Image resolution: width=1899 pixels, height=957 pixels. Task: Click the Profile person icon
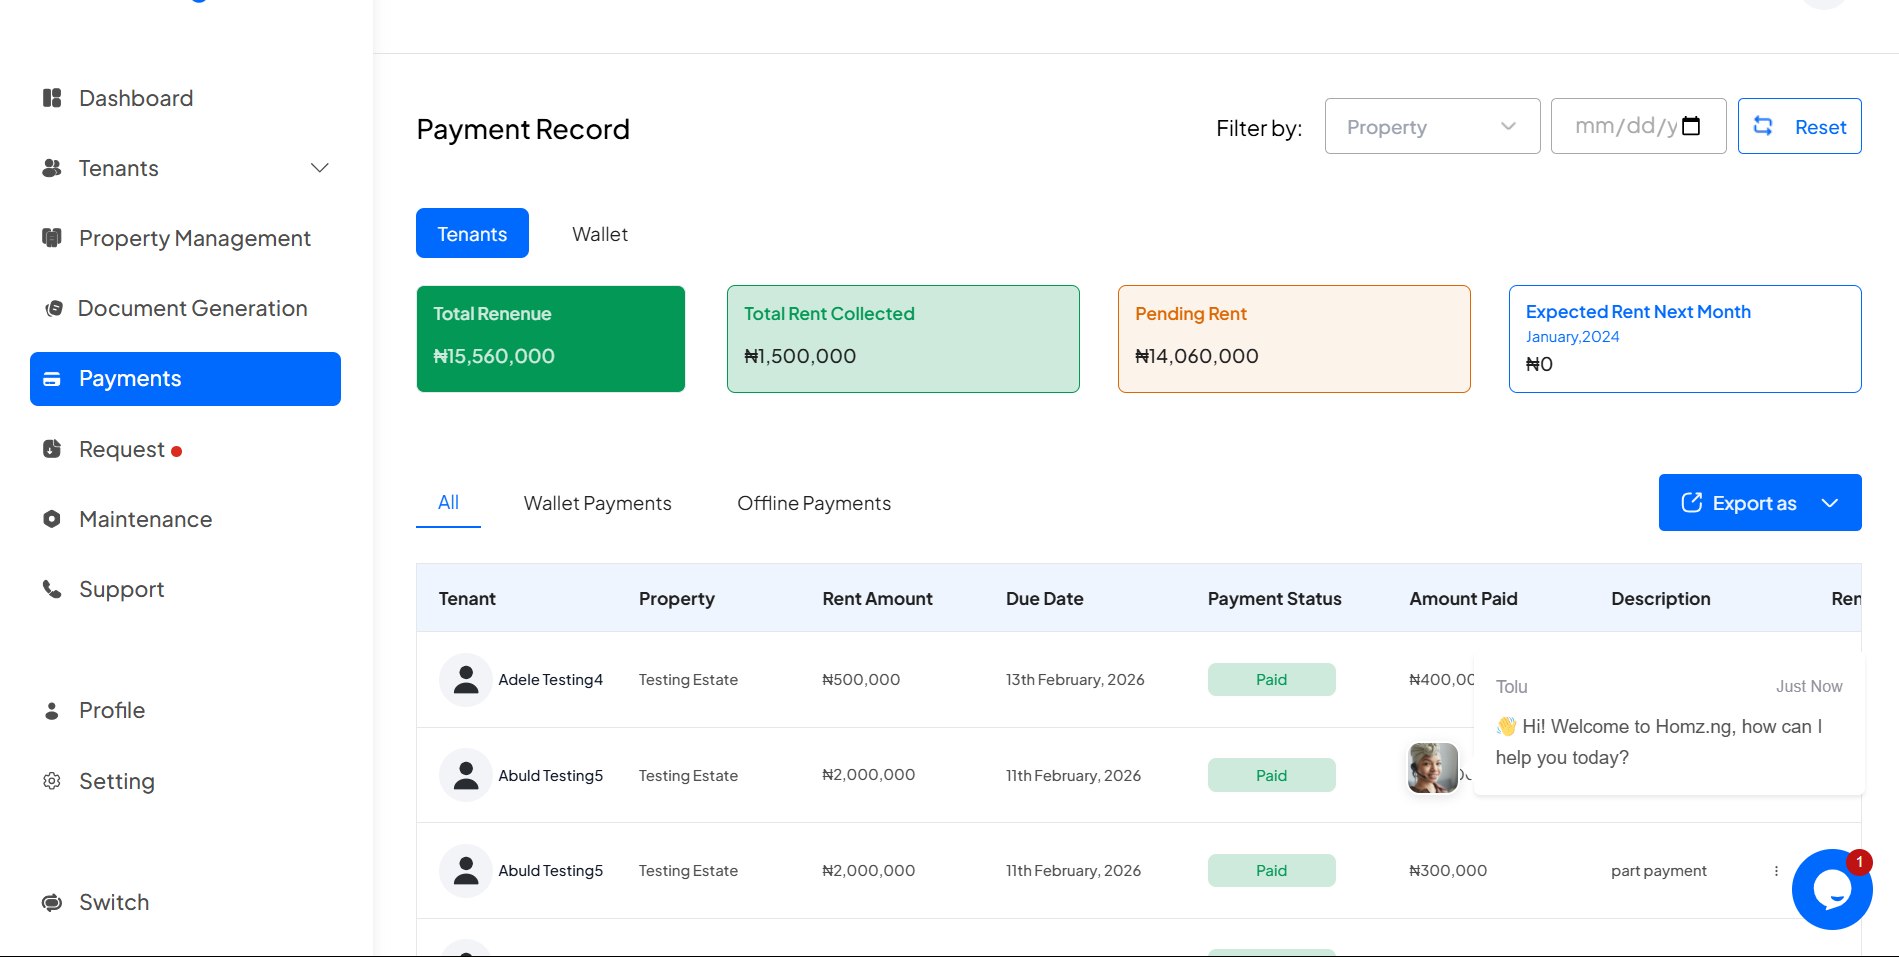tap(52, 711)
